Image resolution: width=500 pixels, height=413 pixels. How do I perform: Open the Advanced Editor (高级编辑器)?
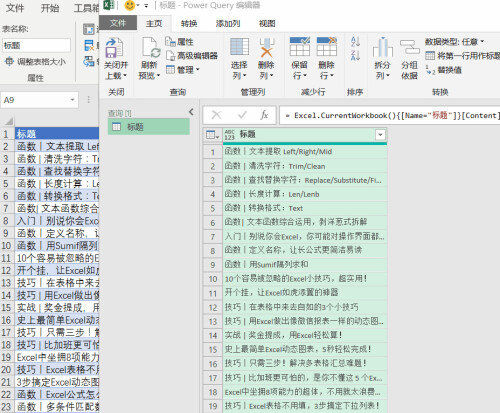[x=192, y=55]
